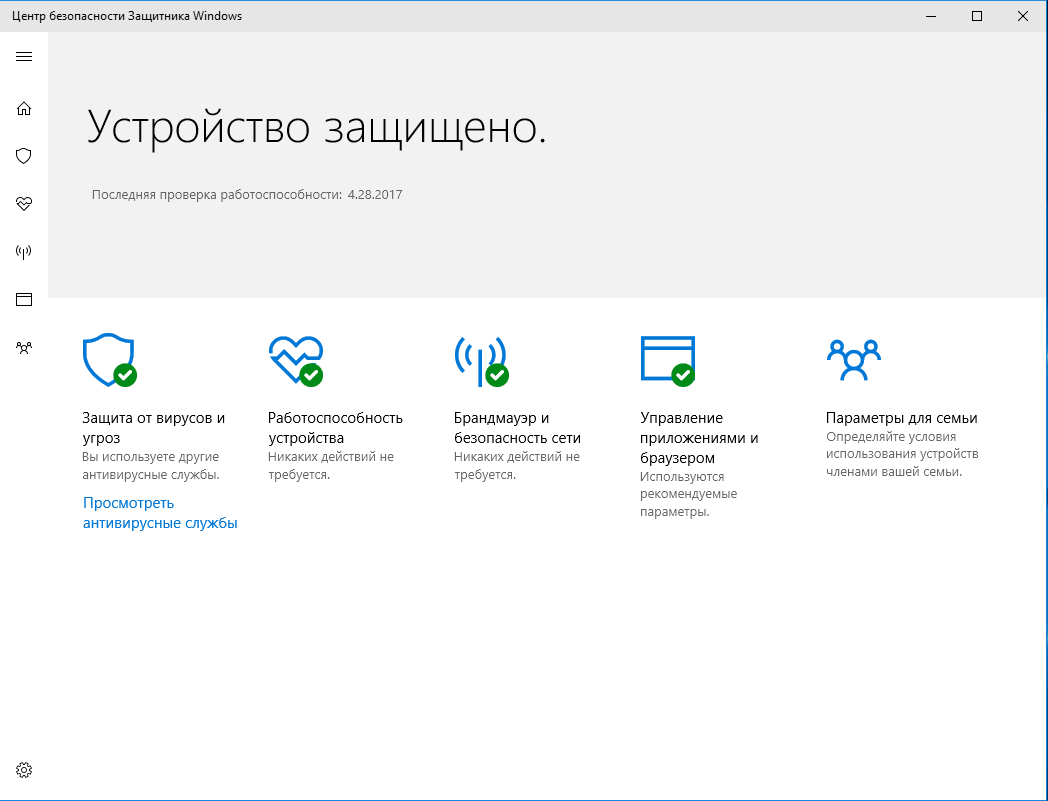Click the last health check date 4.28.2017
Viewport: 1048px width, 801px height.
(375, 195)
